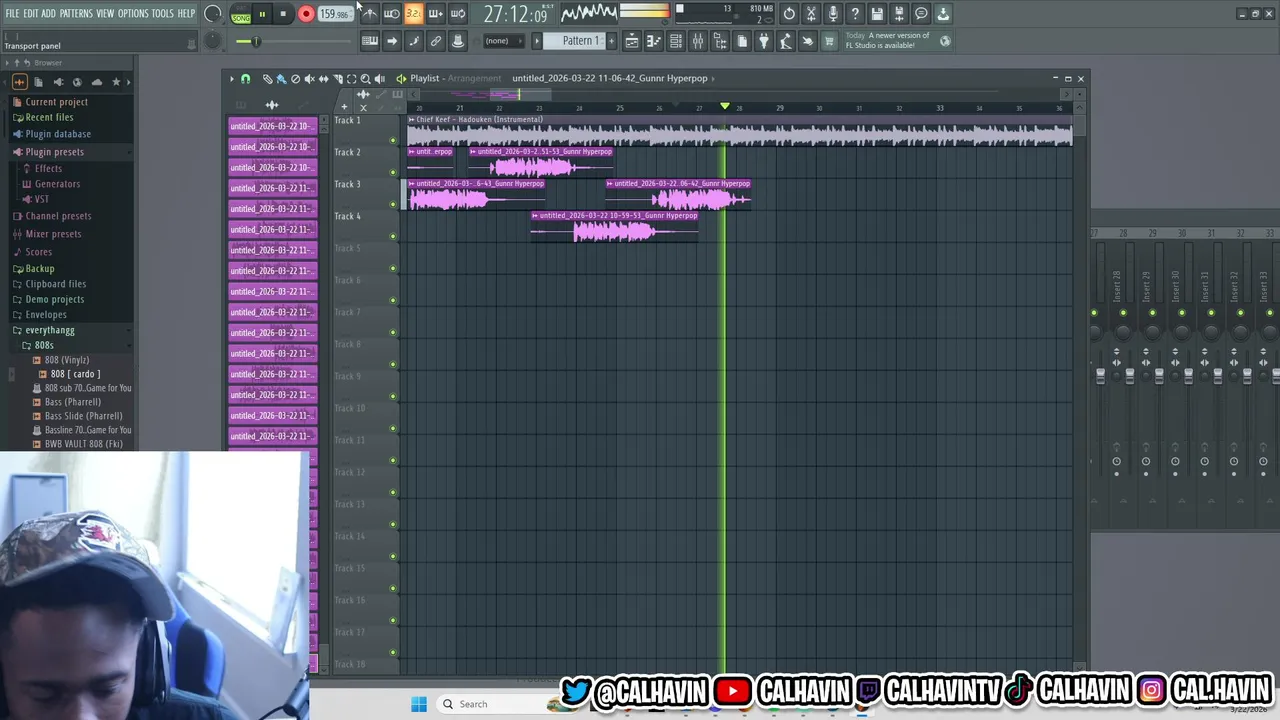Mute Track 1 with its green toggle

point(393,140)
